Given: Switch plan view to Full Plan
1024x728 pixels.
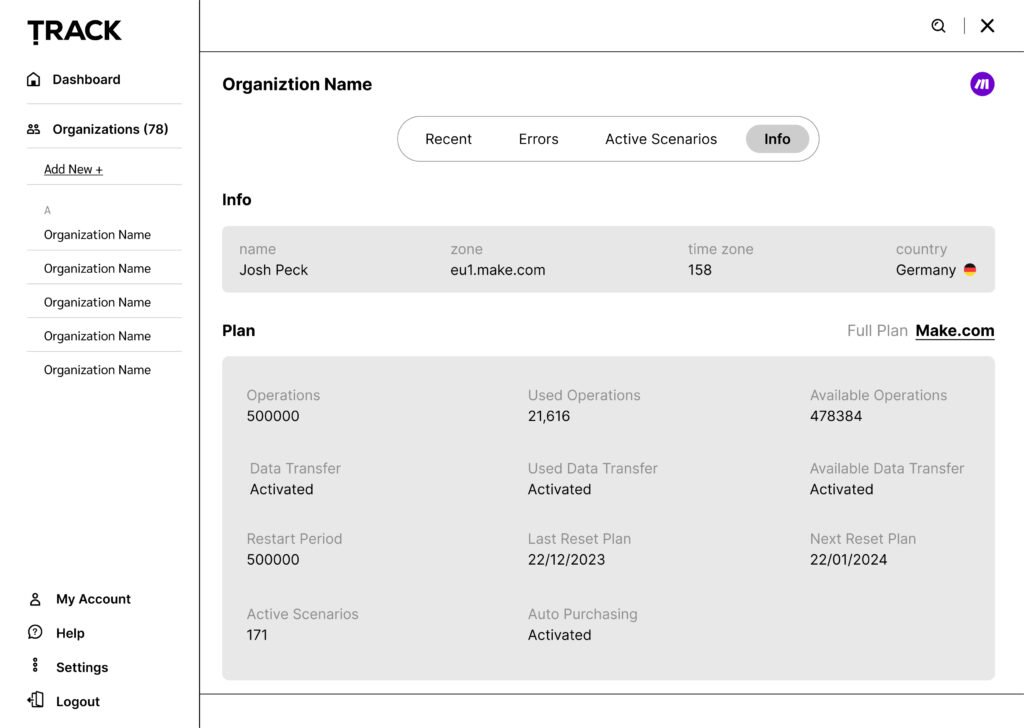Looking at the screenshot, I should tap(877, 331).
